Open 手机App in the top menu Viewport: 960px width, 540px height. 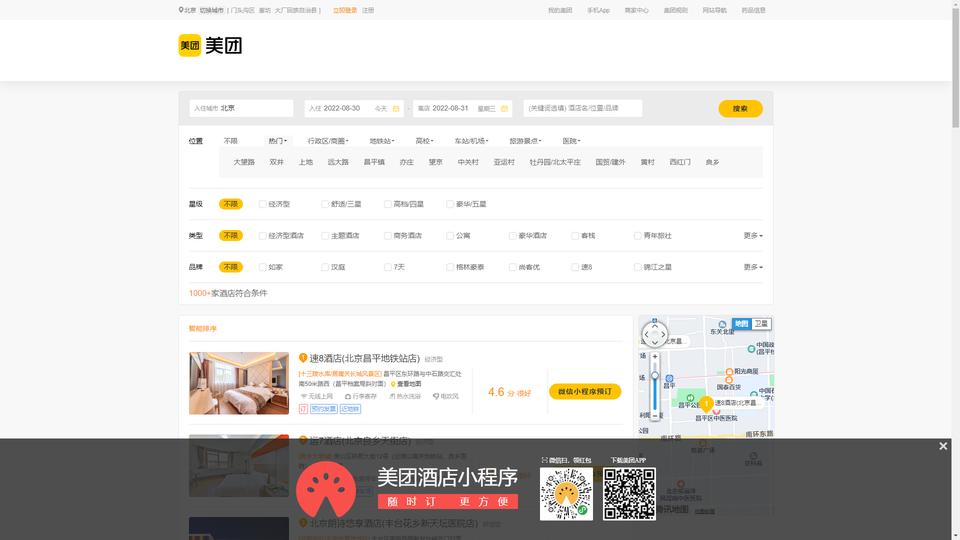click(x=598, y=10)
